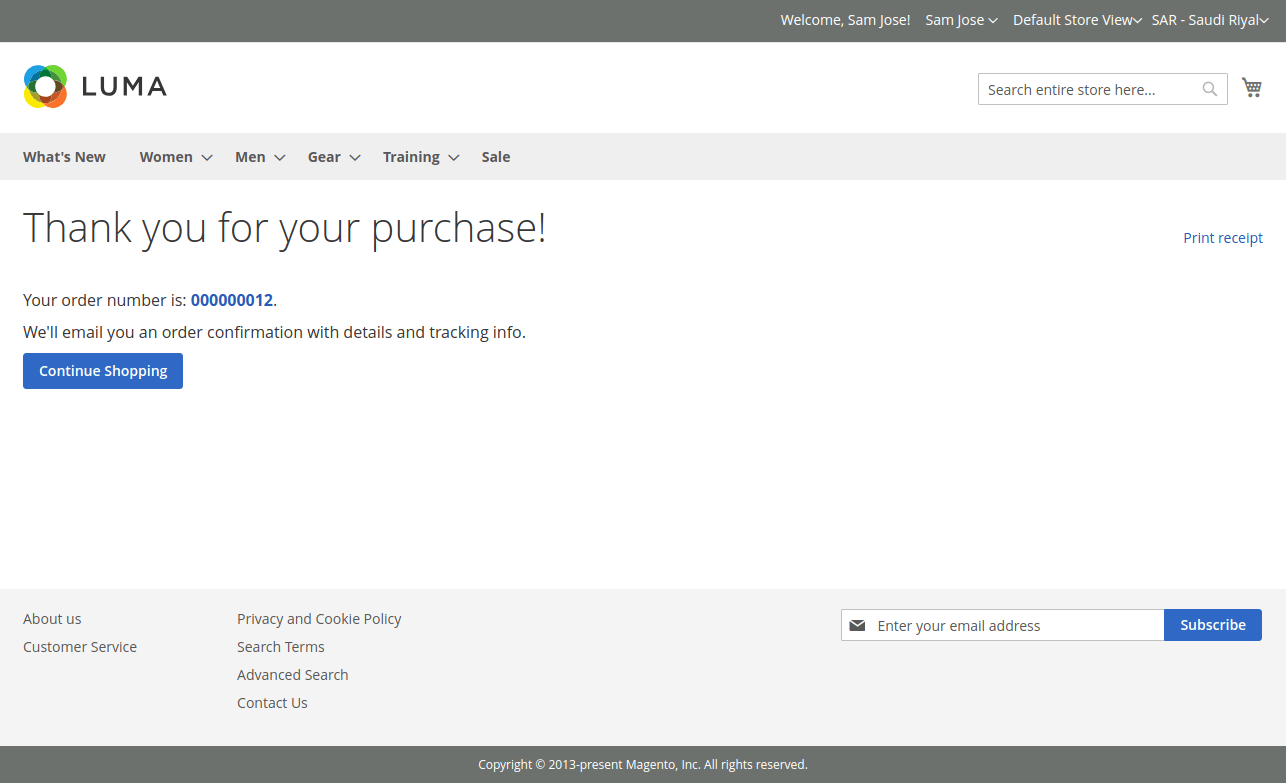Click the Continue Shopping button
1286x783 pixels.
click(103, 371)
